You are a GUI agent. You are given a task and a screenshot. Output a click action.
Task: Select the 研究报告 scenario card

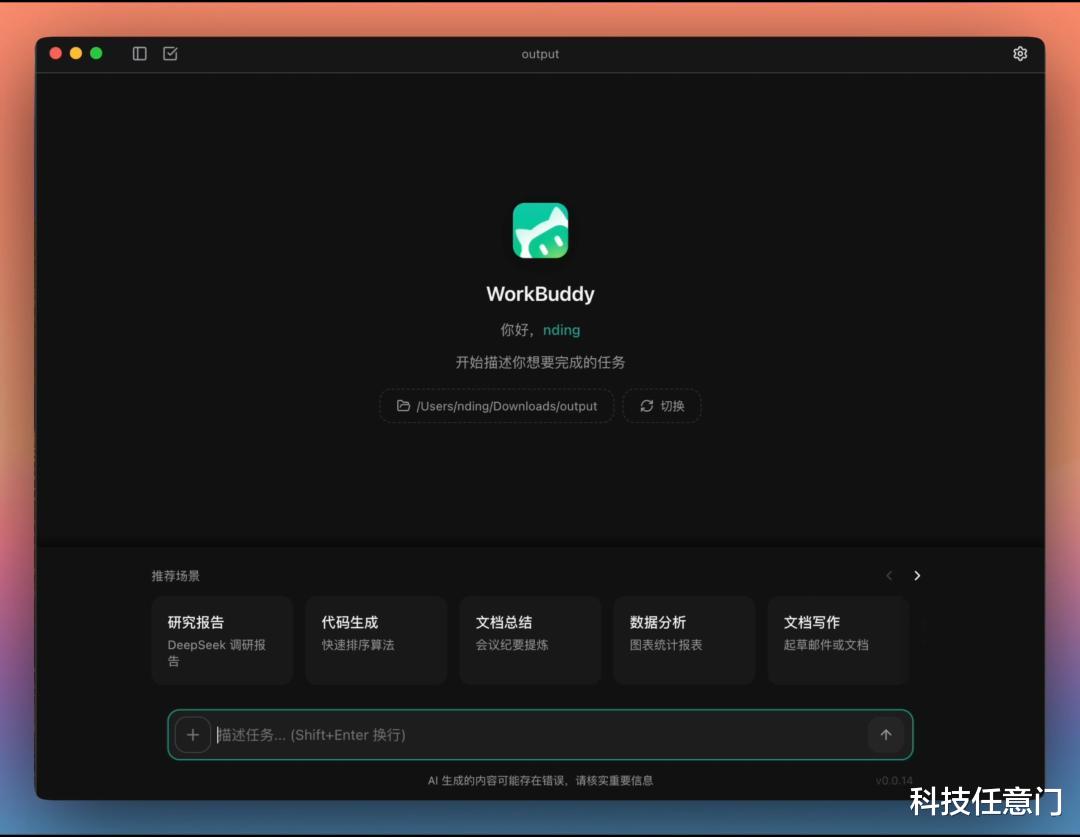pyautogui.click(x=222, y=641)
